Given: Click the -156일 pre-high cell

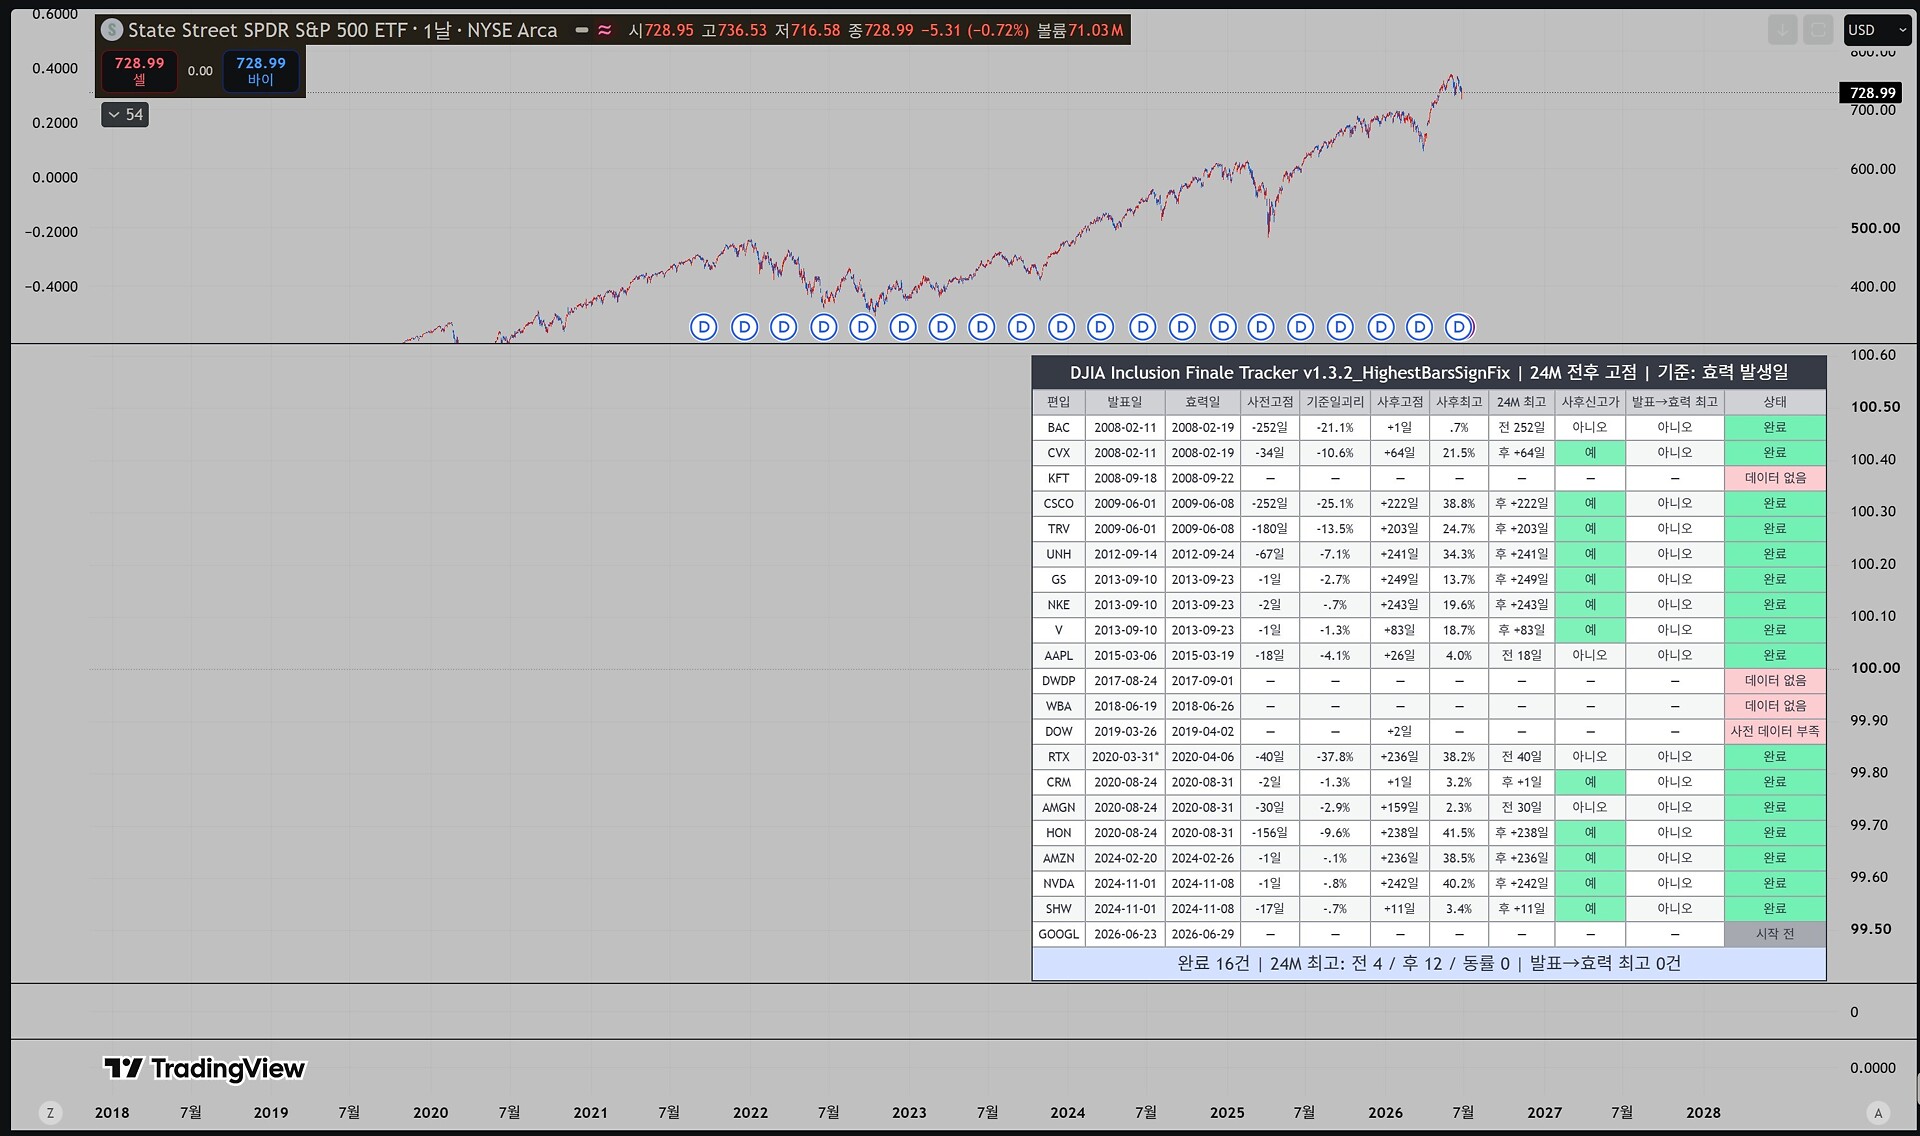Looking at the screenshot, I should (1270, 833).
